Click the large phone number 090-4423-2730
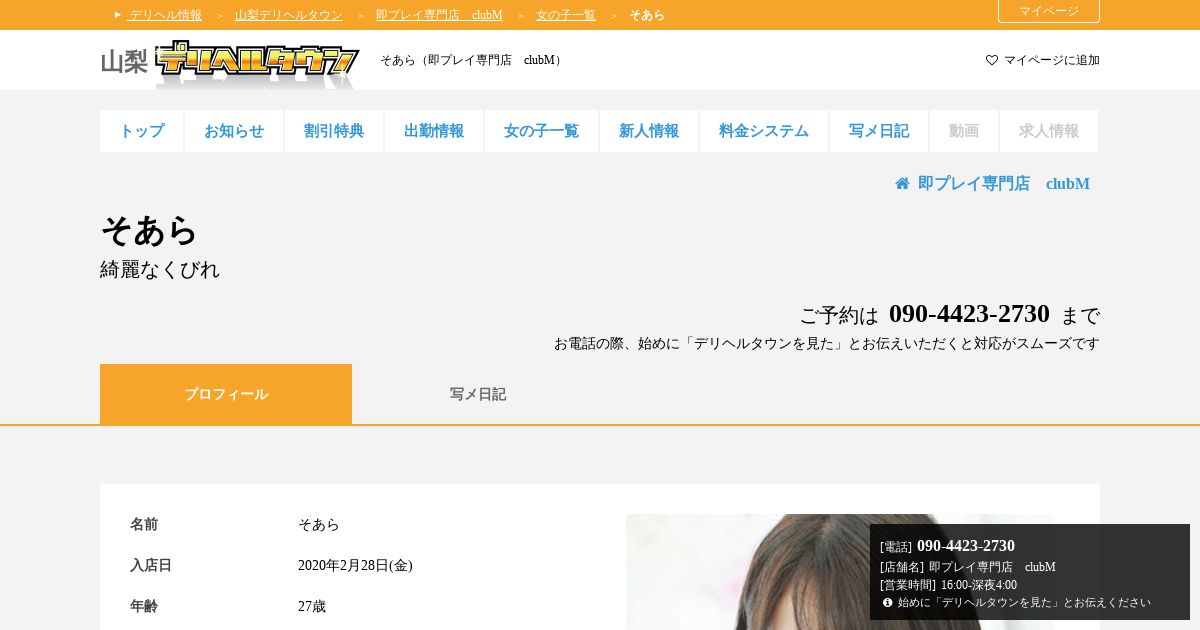Viewport: 1200px width, 630px height. 969,314
